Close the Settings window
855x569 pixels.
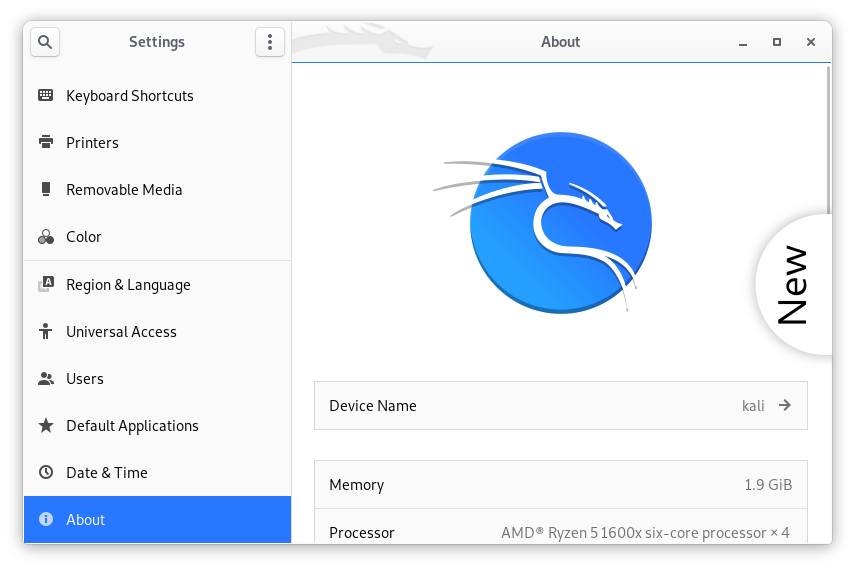tap(811, 42)
